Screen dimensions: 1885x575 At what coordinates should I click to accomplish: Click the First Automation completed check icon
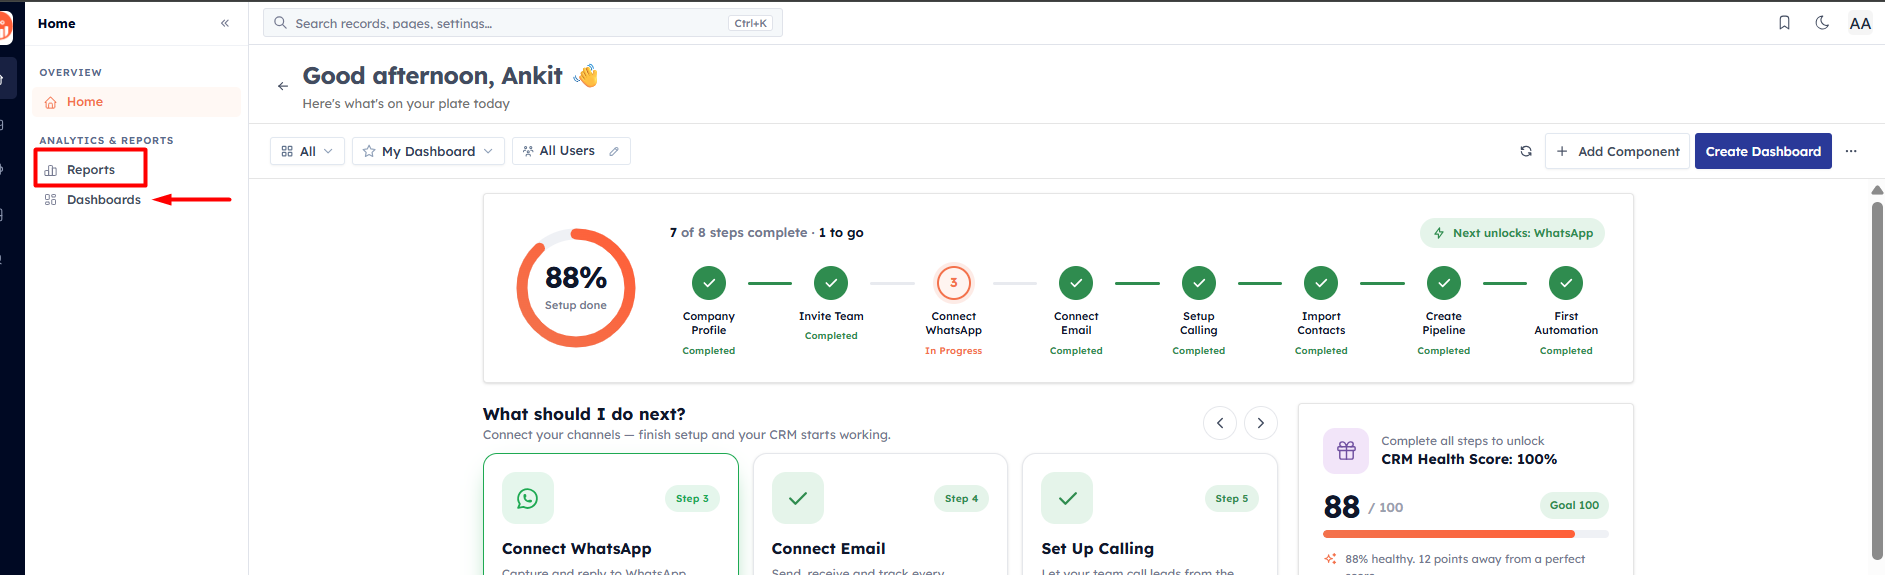[1566, 283]
